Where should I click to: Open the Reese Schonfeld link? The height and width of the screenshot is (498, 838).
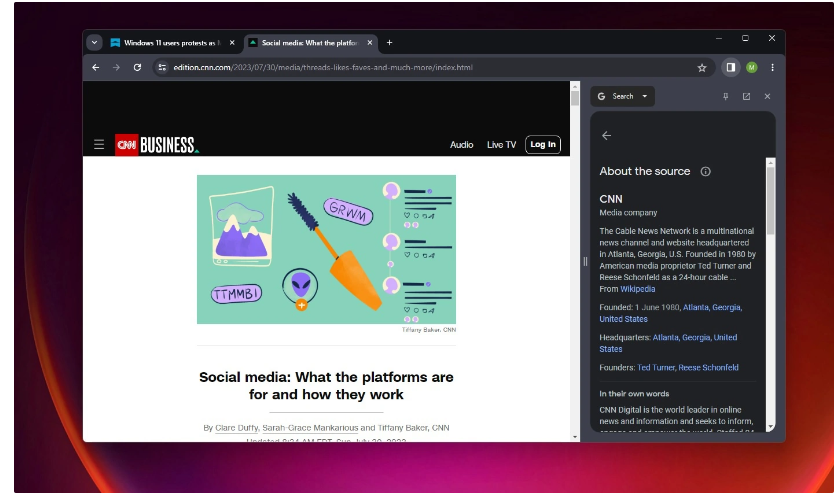[709, 368]
